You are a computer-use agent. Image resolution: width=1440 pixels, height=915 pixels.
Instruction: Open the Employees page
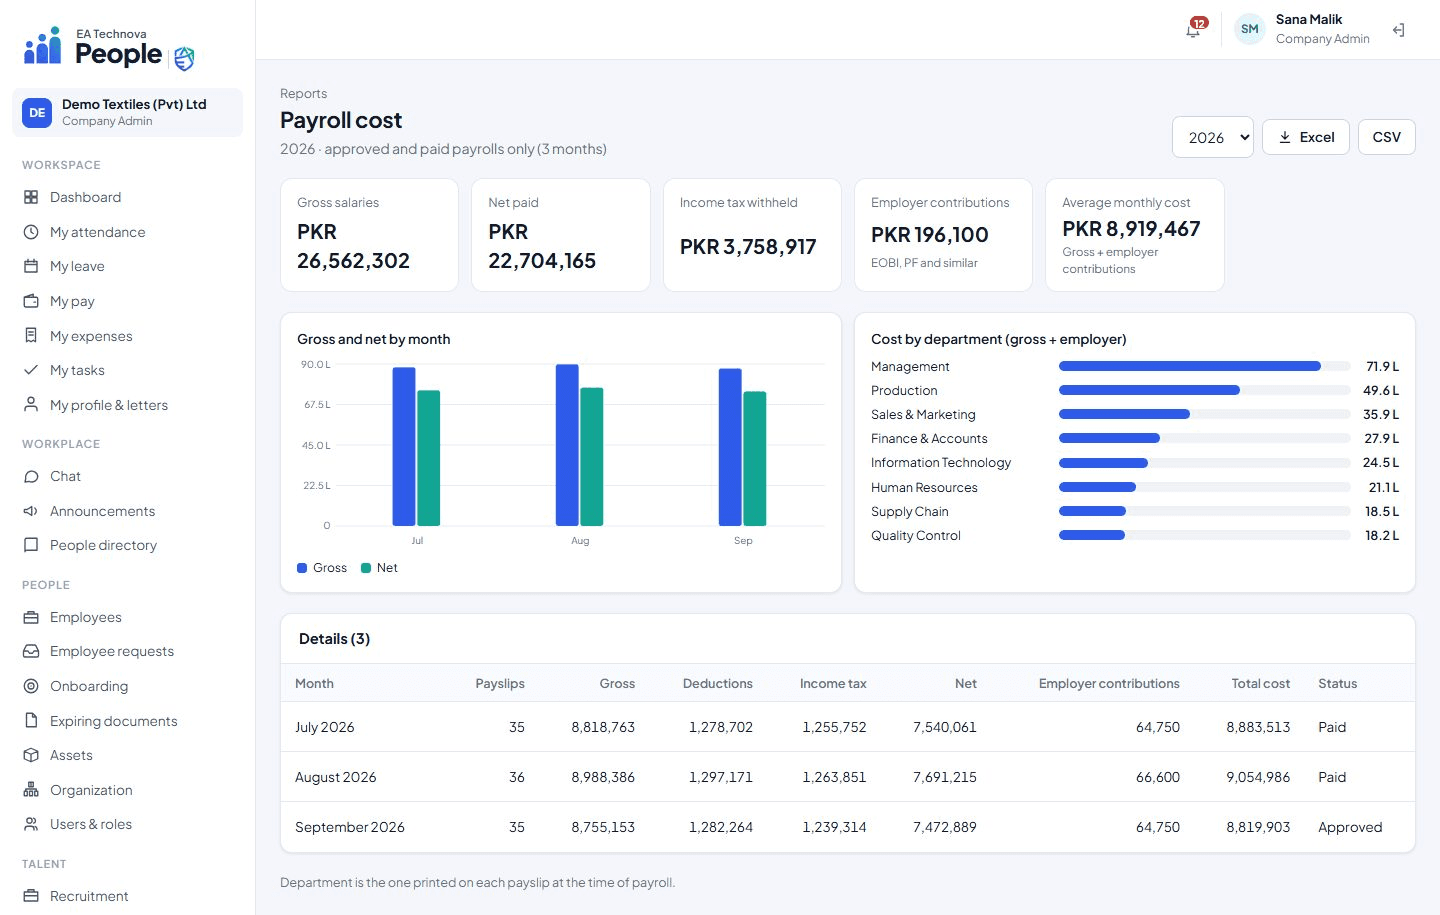point(127,617)
